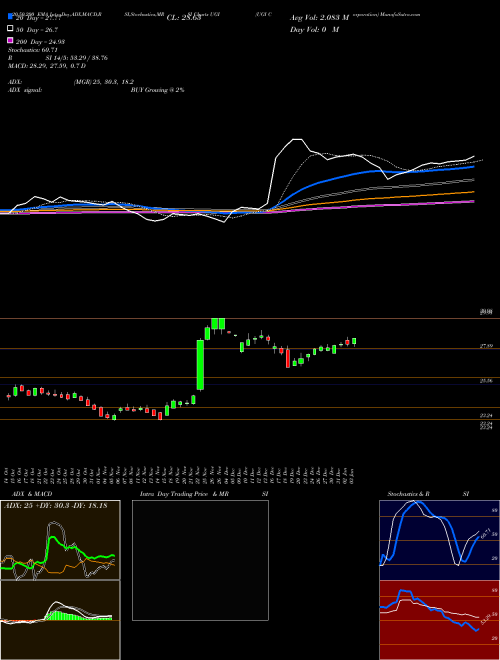Click the blue 20 Day legend swatch
This screenshot has height=660, width=500.
(10, 17)
